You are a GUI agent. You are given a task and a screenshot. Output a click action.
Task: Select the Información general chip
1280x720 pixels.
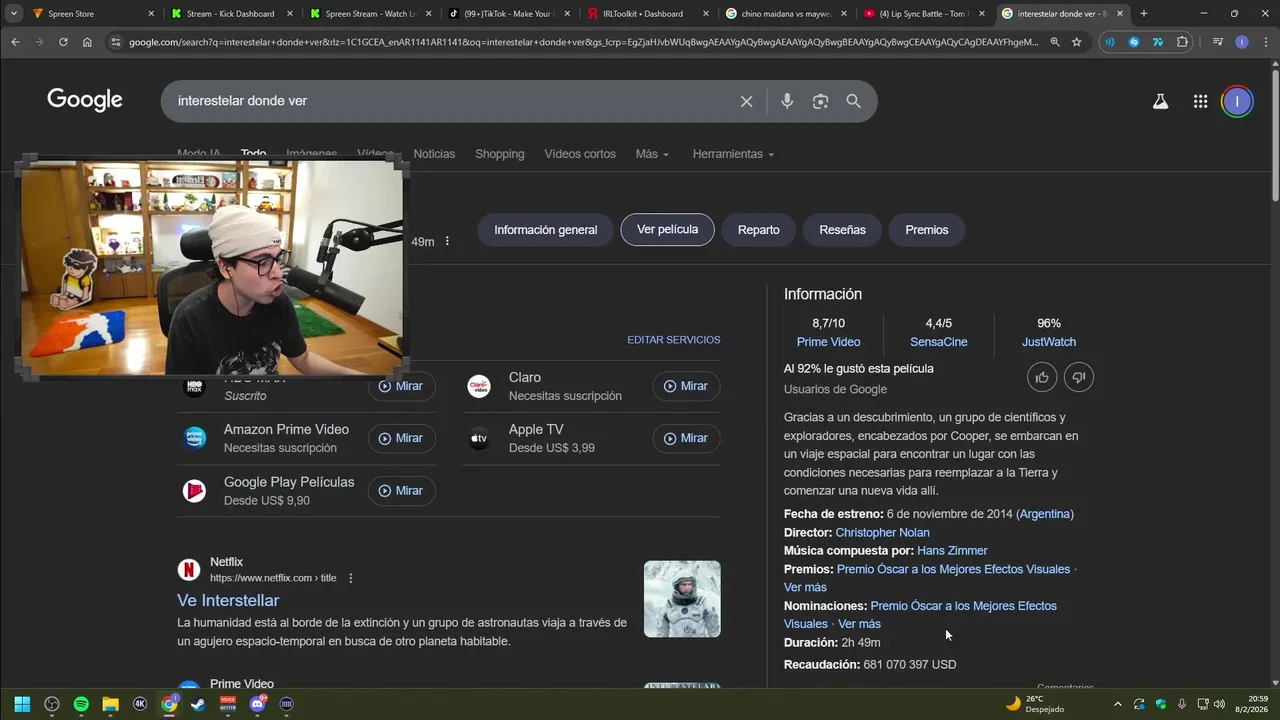[546, 230]
